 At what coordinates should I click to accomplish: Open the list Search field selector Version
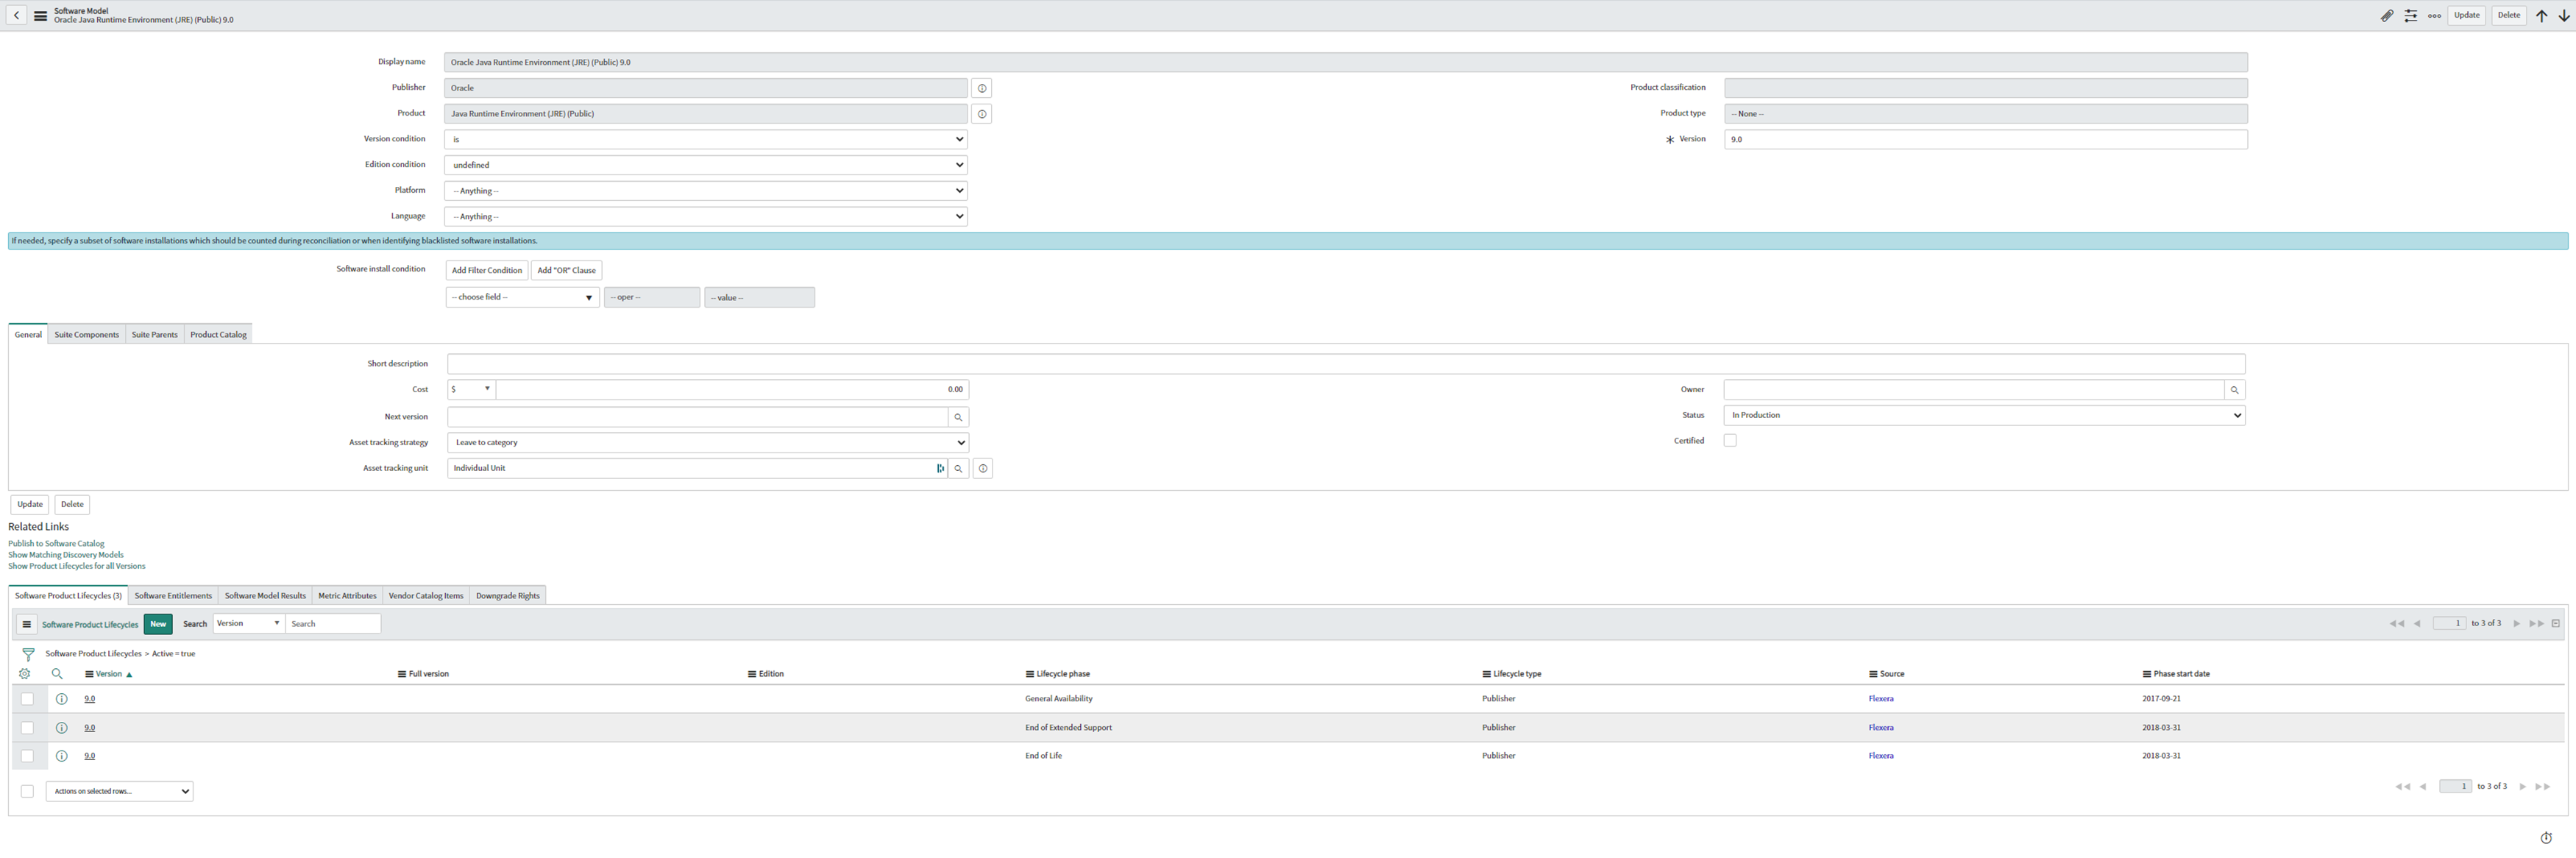point(249,623)
